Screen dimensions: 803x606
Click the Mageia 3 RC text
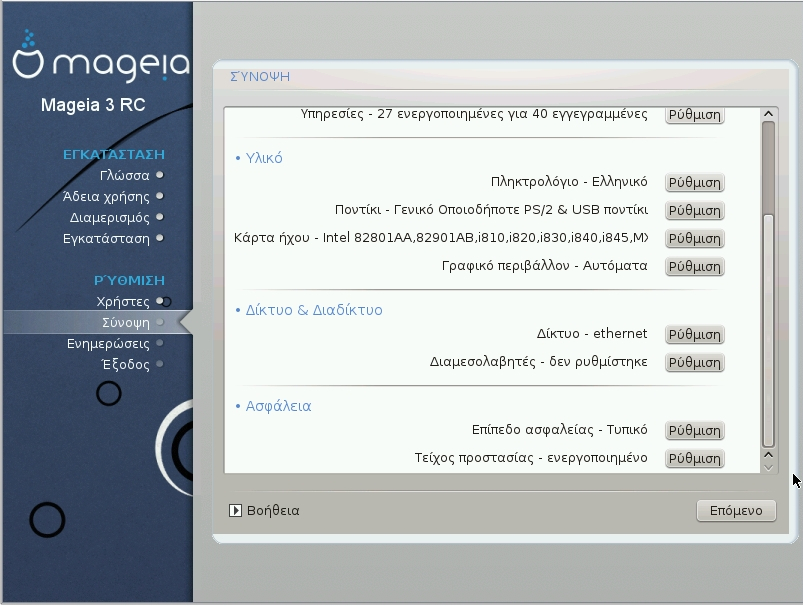click(x=93, y=105)
